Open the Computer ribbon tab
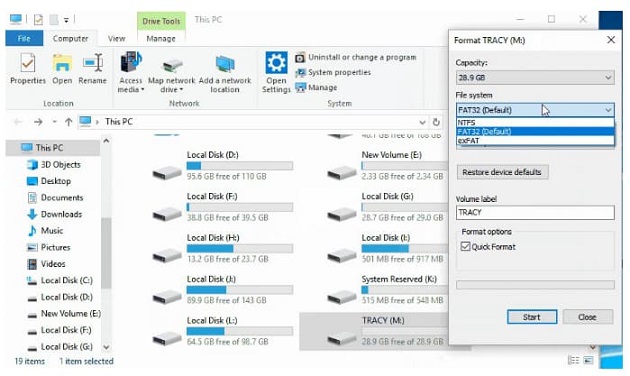The image size is (630, 376). coord(70,39)
